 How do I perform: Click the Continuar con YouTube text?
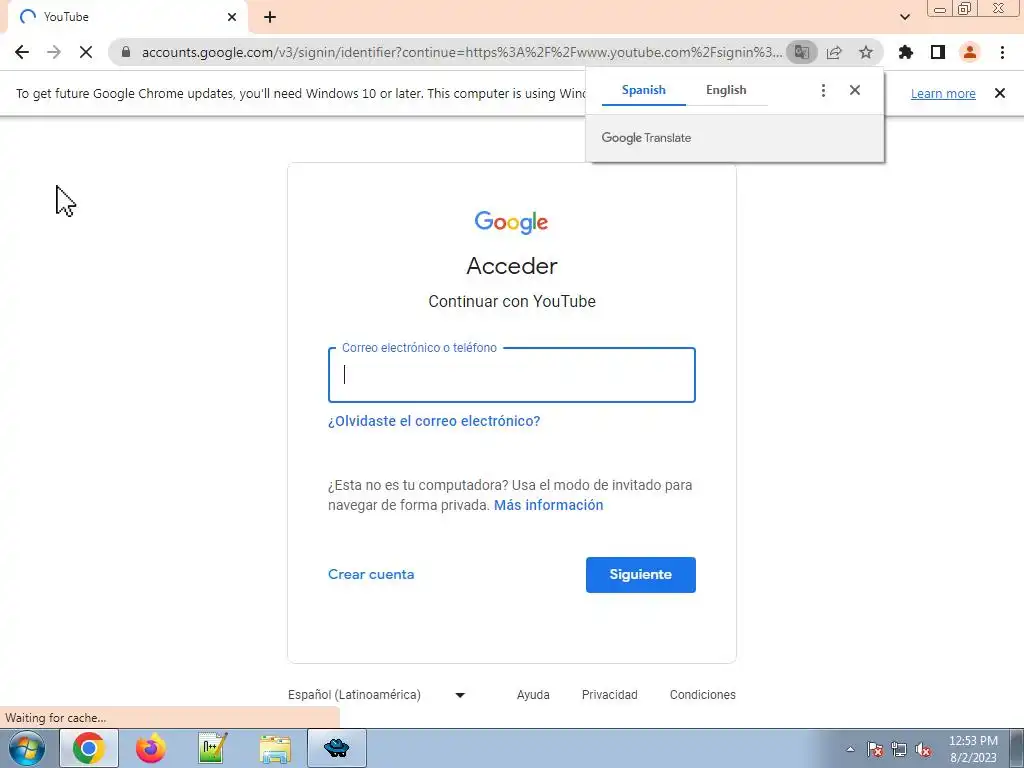click(512, 302)
